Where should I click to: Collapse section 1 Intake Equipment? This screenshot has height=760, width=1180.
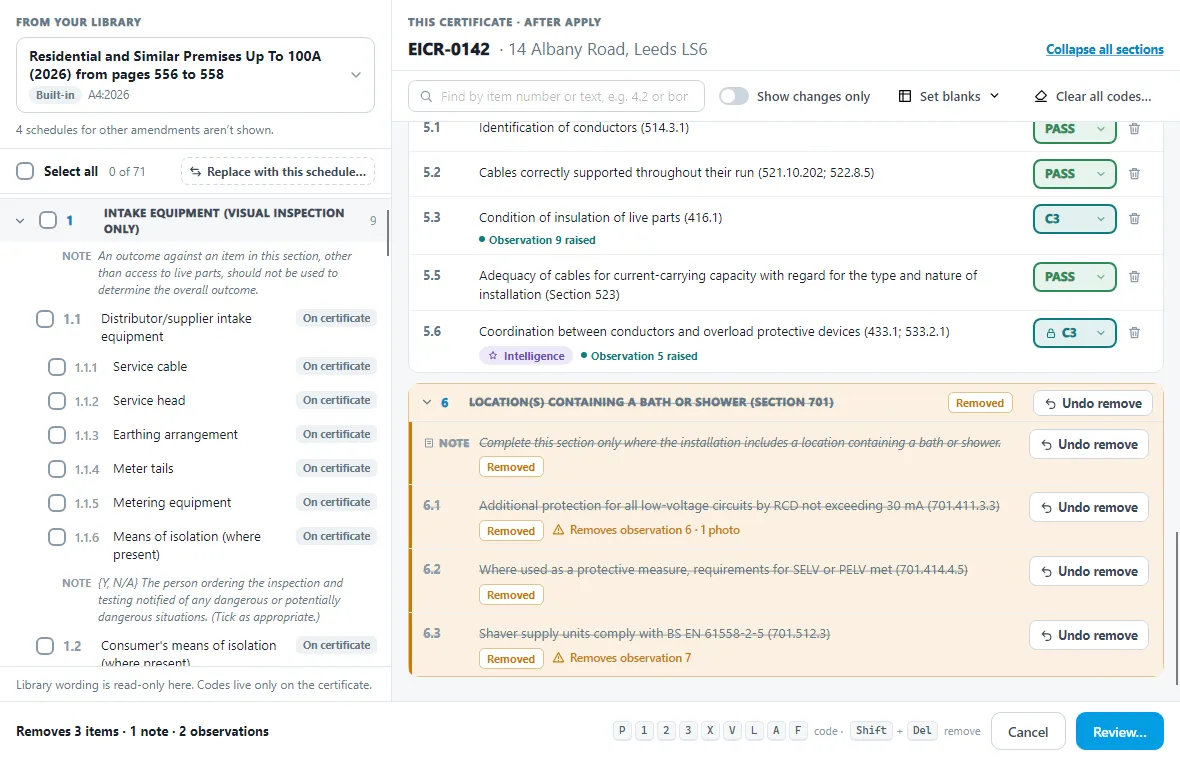point(20,220)
